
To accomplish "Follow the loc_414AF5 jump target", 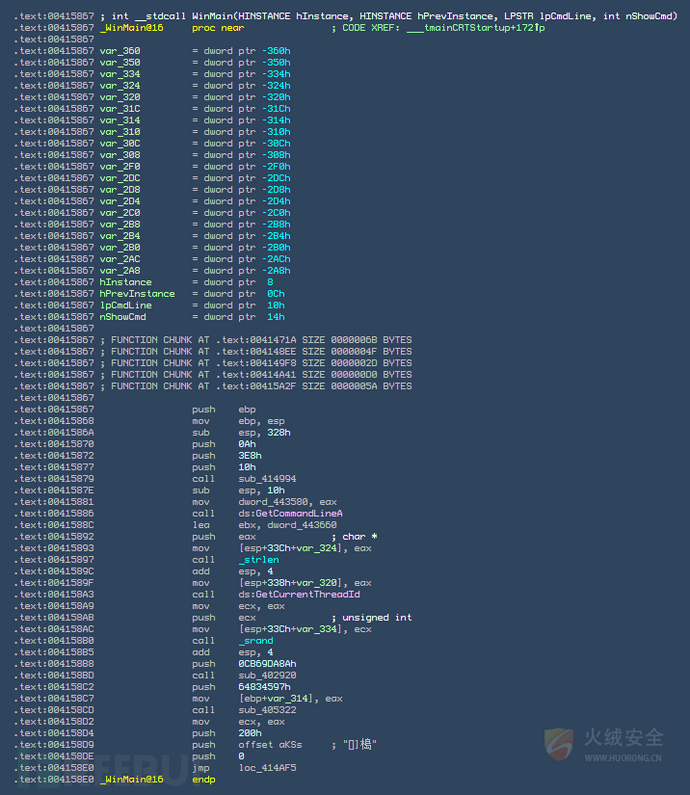I will coord(267,768).
